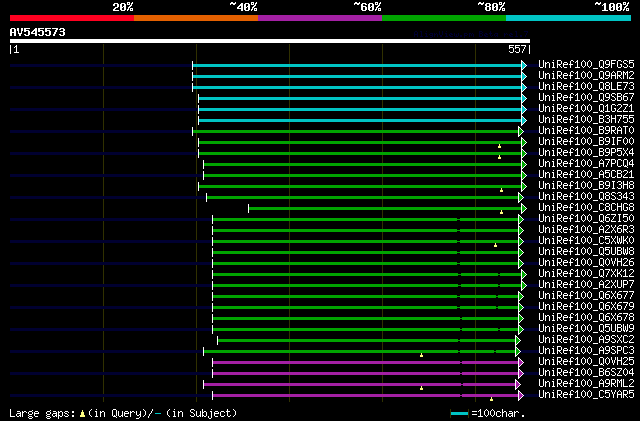Open hit UniRef100_Q8LE73
This screenshot has width=640, height=421.
pyautogui.click(x=586, y=87)
